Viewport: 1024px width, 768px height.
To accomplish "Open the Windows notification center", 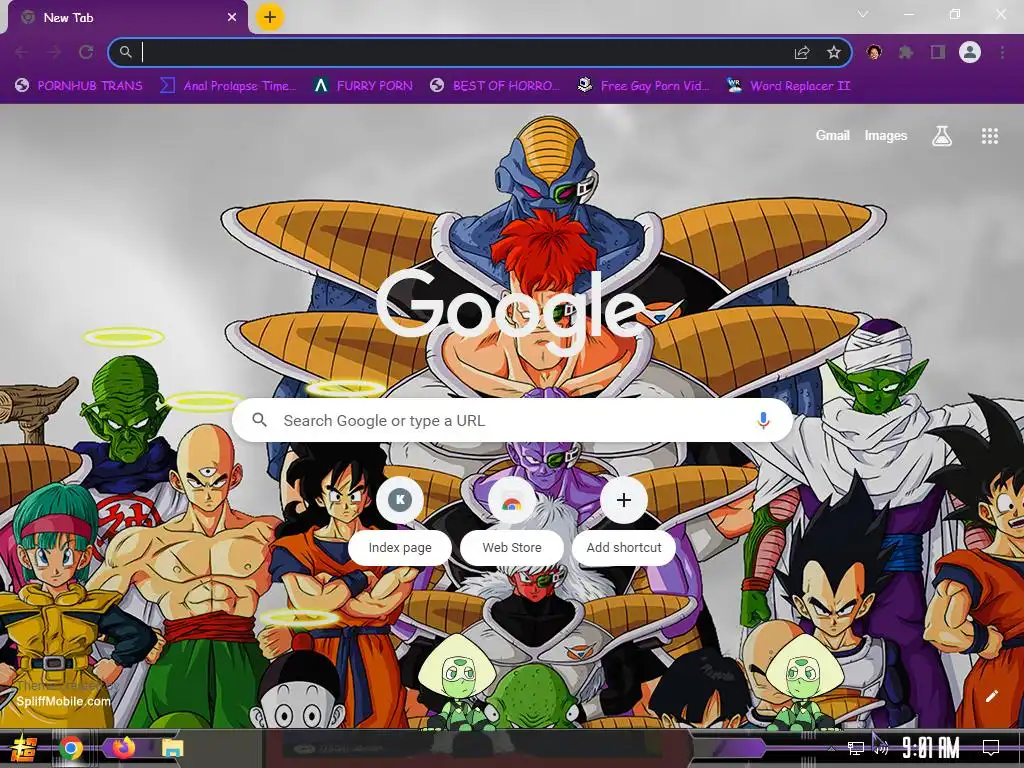I will click(991, 748).
